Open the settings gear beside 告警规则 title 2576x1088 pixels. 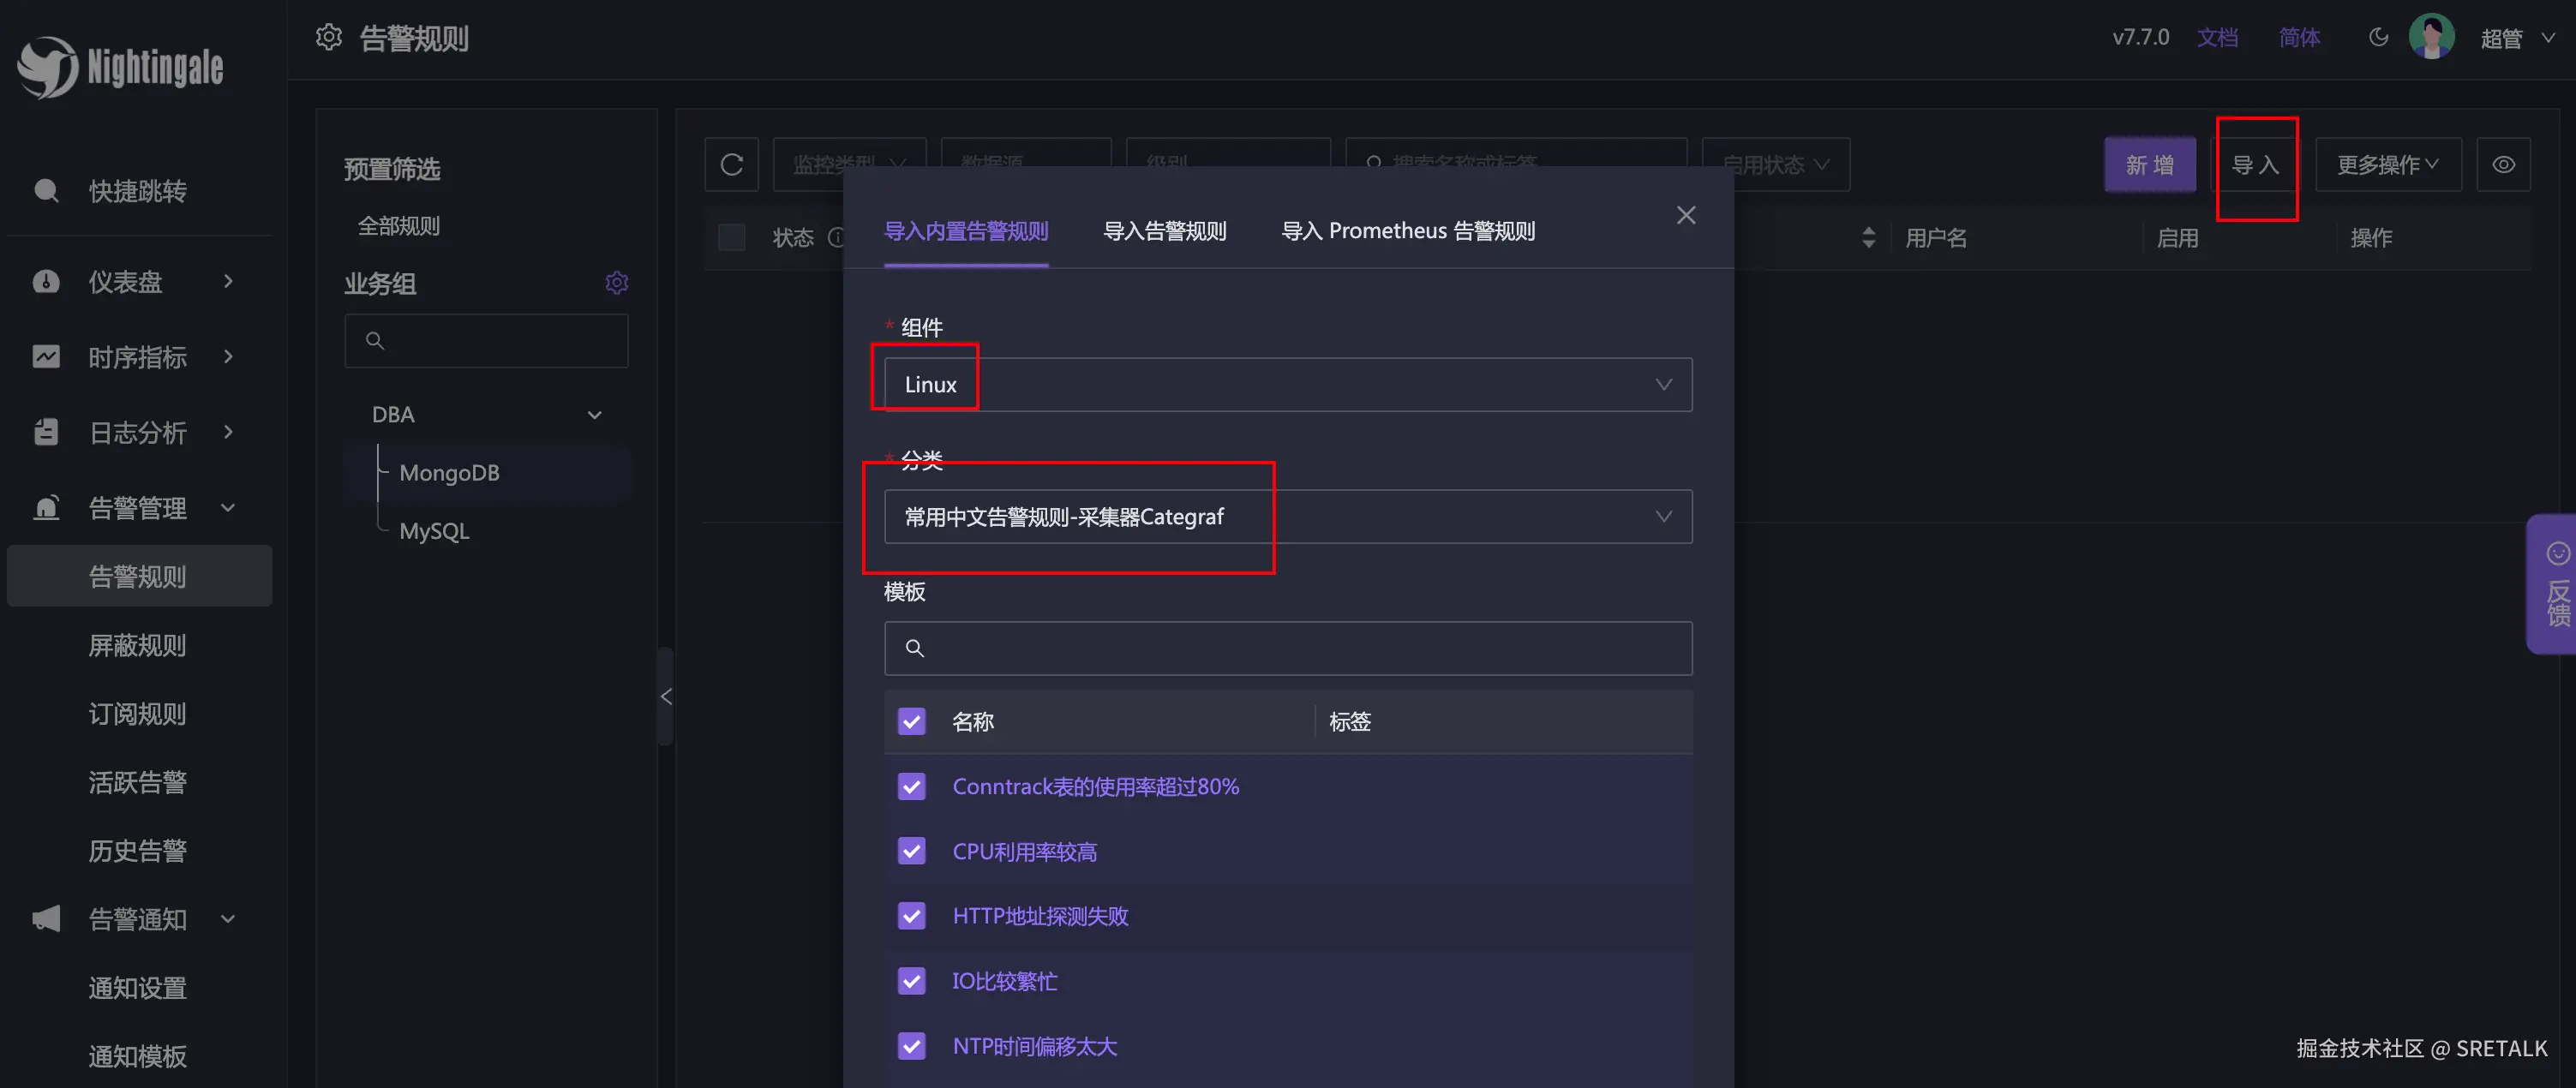pos(328,37)
